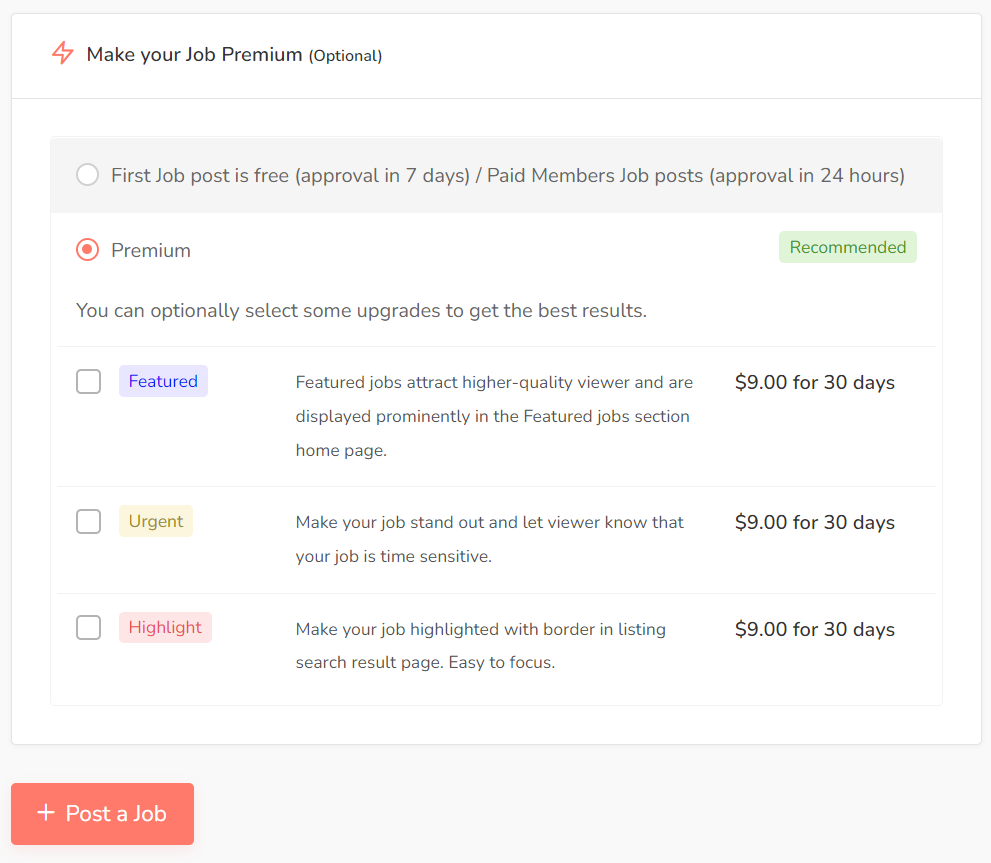The image size is (991, 863).
Task: Click the Highlight $9.00 for 30 days price
Action: [815, 629]
